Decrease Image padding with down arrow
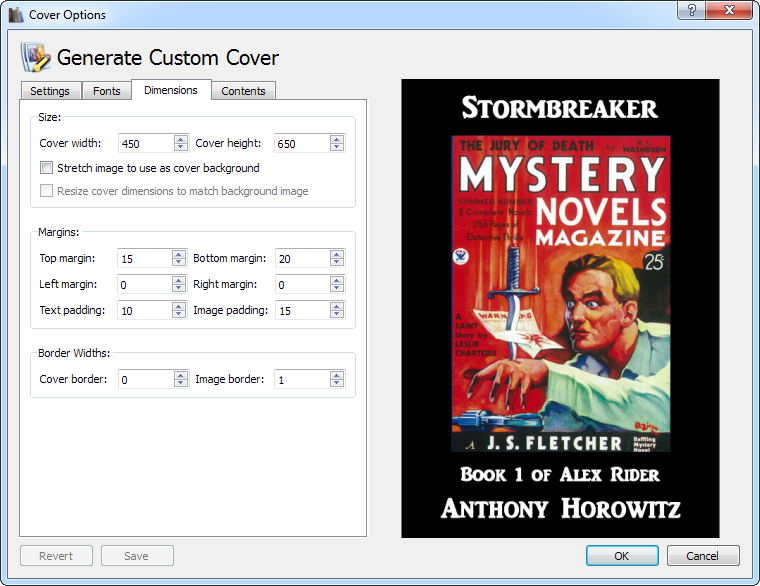Image resolution: width=760 pixels, height=586 pixels. pyautogui.click(x=336, y=315)
